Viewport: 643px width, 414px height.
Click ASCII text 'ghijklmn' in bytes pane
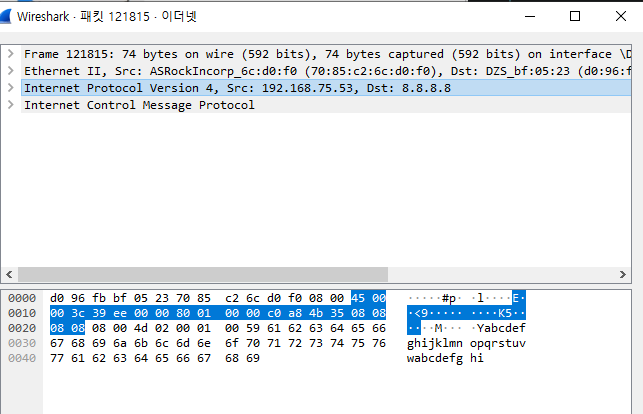coord(435,343)
